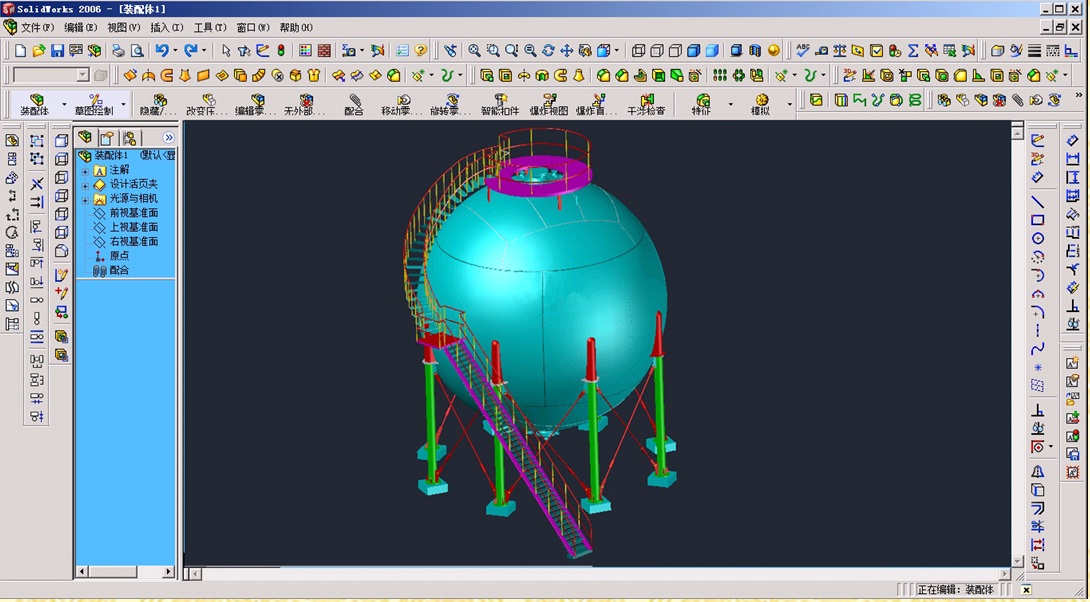Switch to the ConfigurationManager panel tab
Image resolution: width=1090 pixels, height=602 pixels.
(130, 138)
